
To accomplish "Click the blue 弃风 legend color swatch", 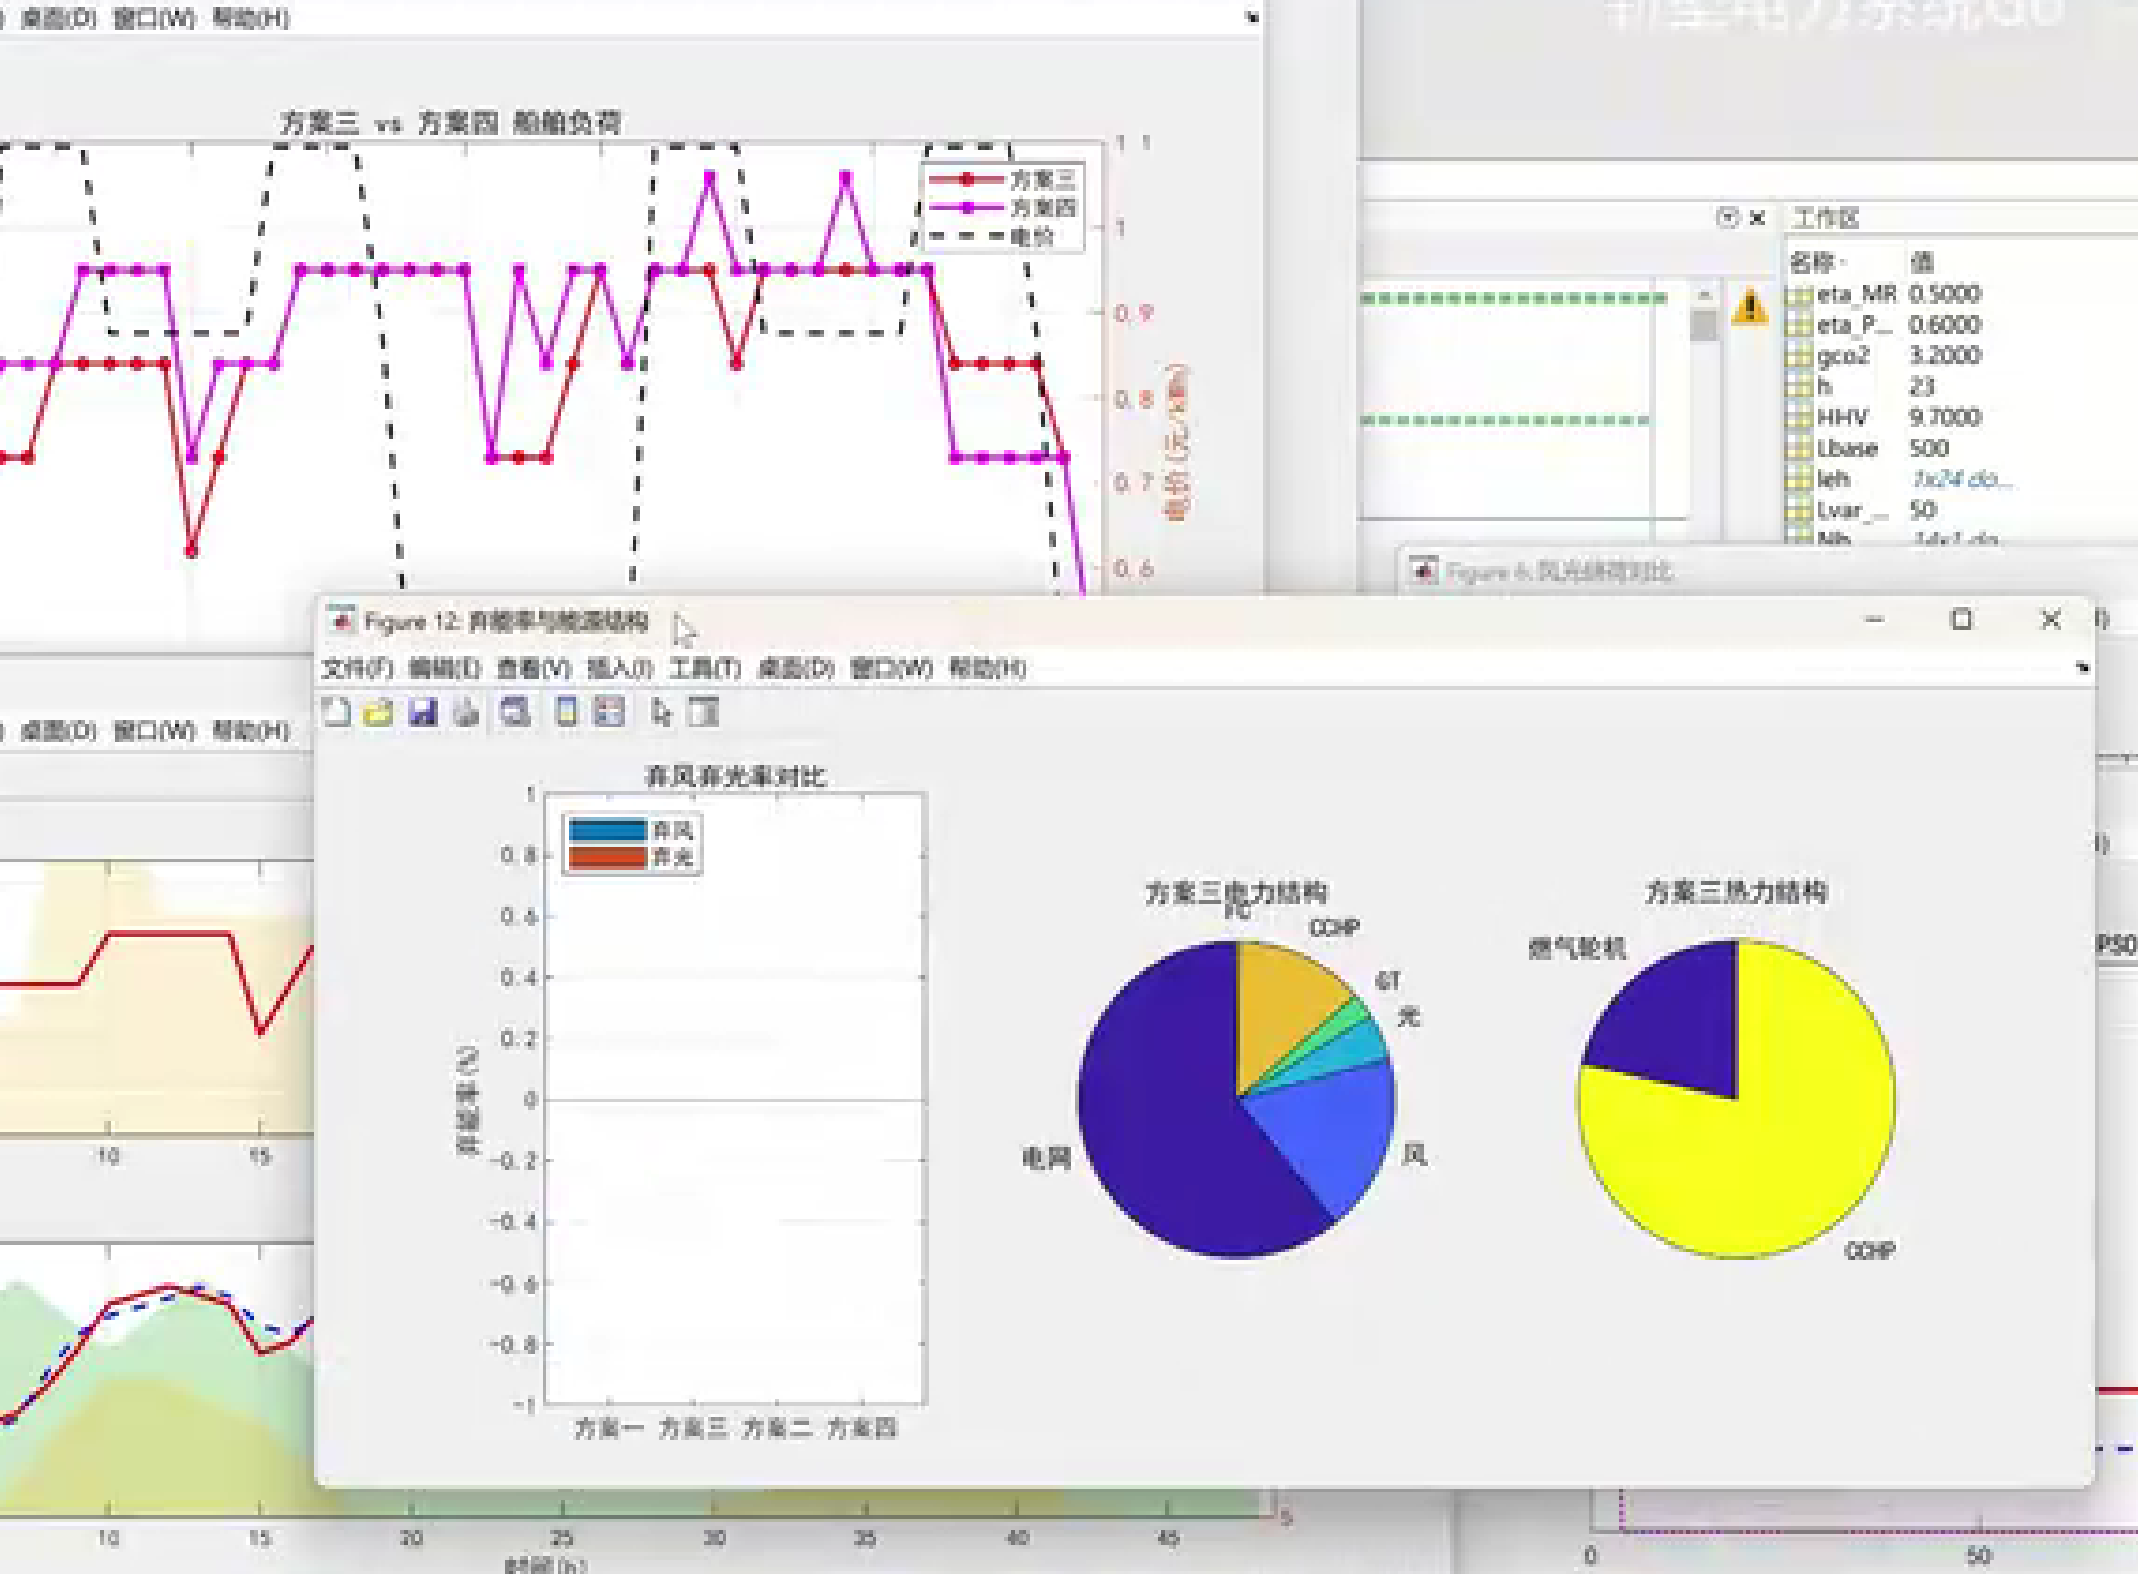I will [607, 830].
